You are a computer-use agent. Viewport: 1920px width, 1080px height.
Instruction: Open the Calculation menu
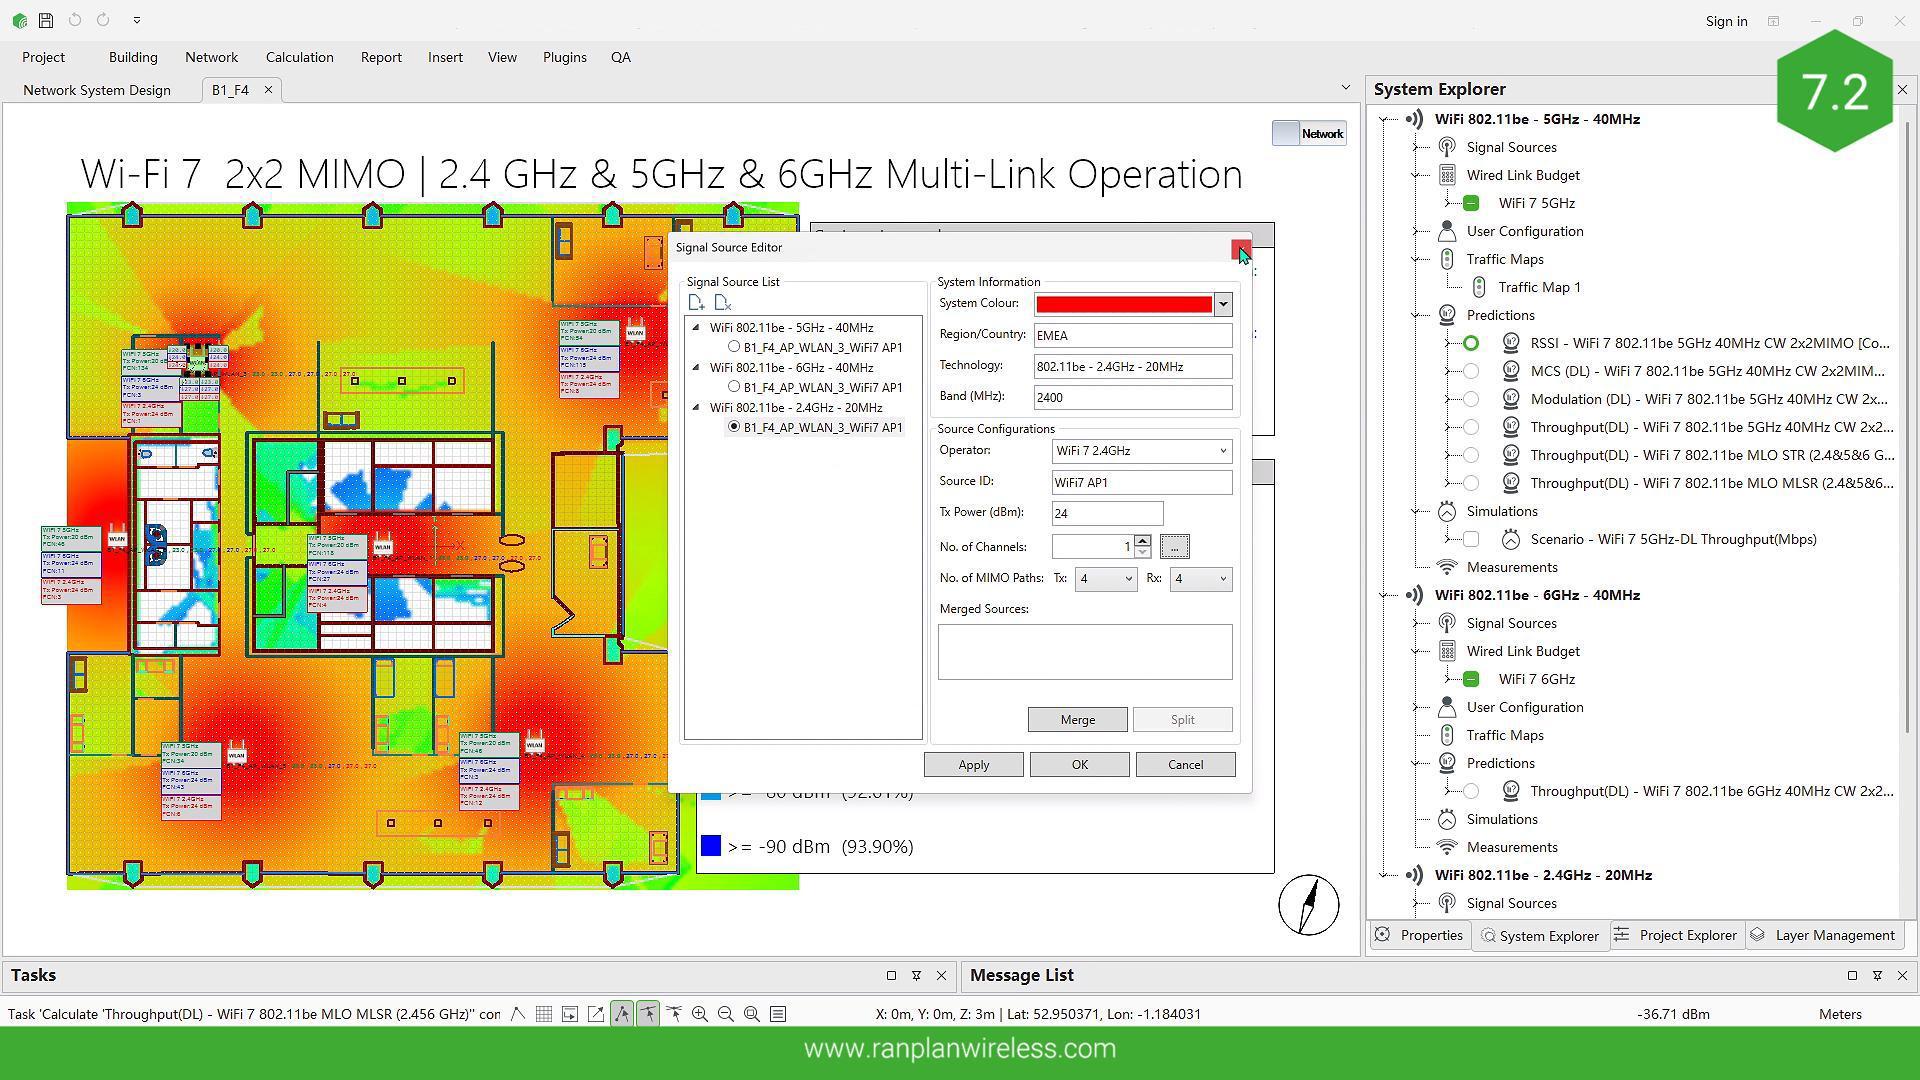pyautogui.click(x=299, y=57)
